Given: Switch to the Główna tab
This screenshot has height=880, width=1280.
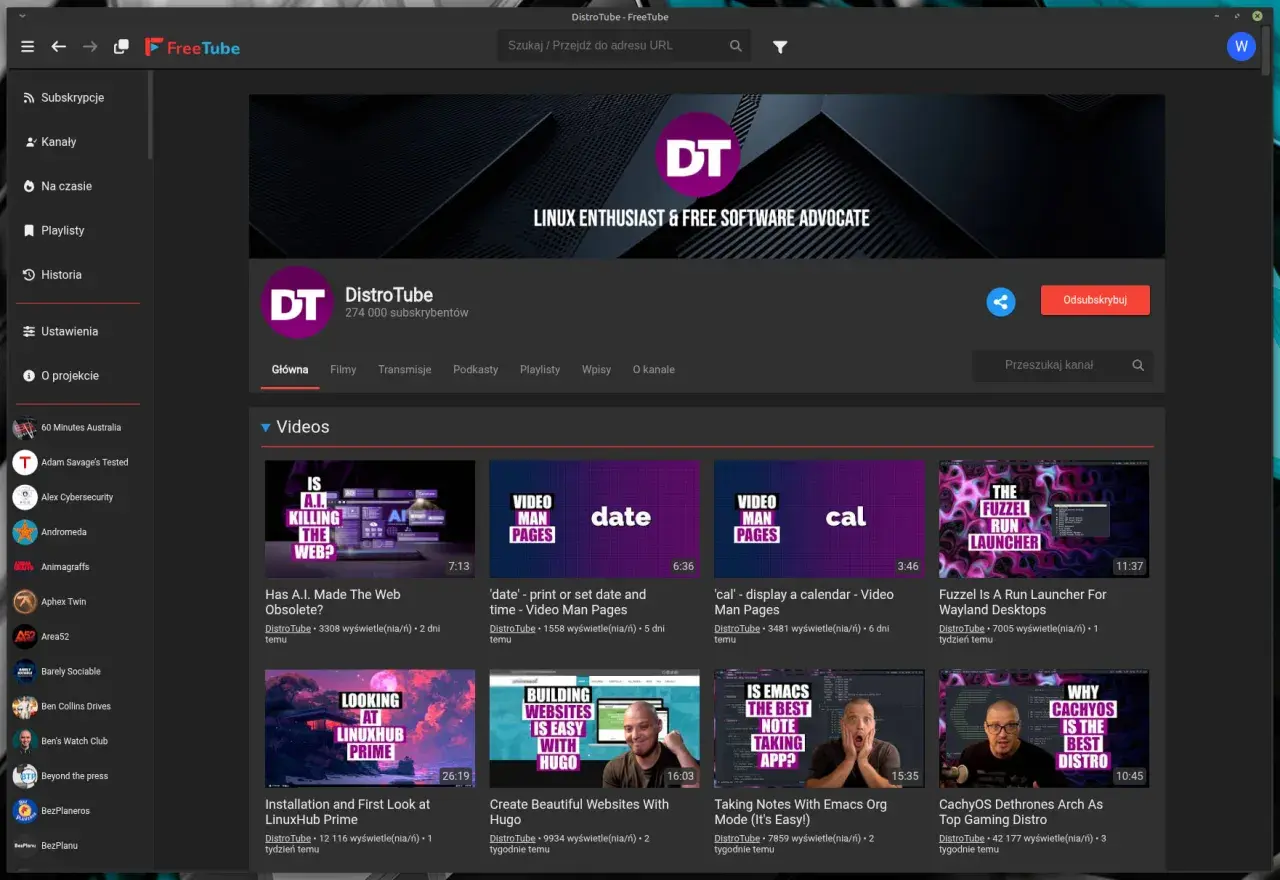Looking at the screenshot, I should click(x=290, y=369).
